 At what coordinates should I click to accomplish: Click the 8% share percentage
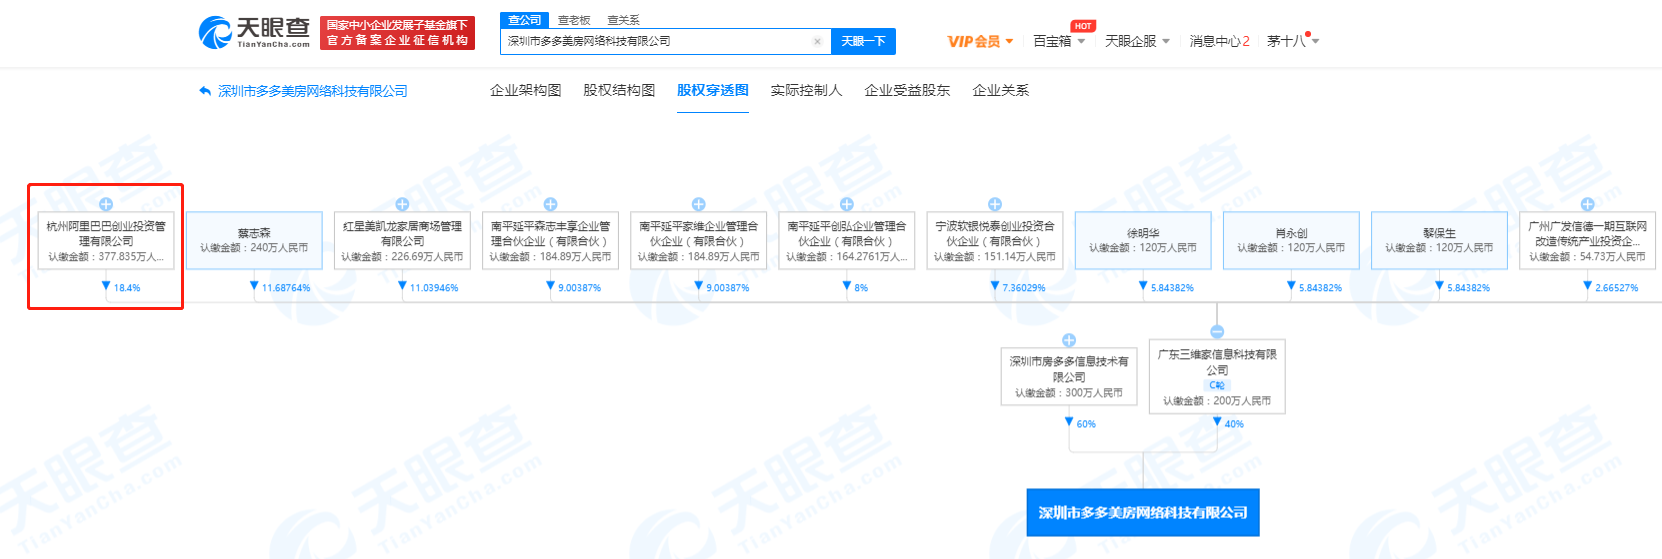pyautogui.click(x=861, y=288)
